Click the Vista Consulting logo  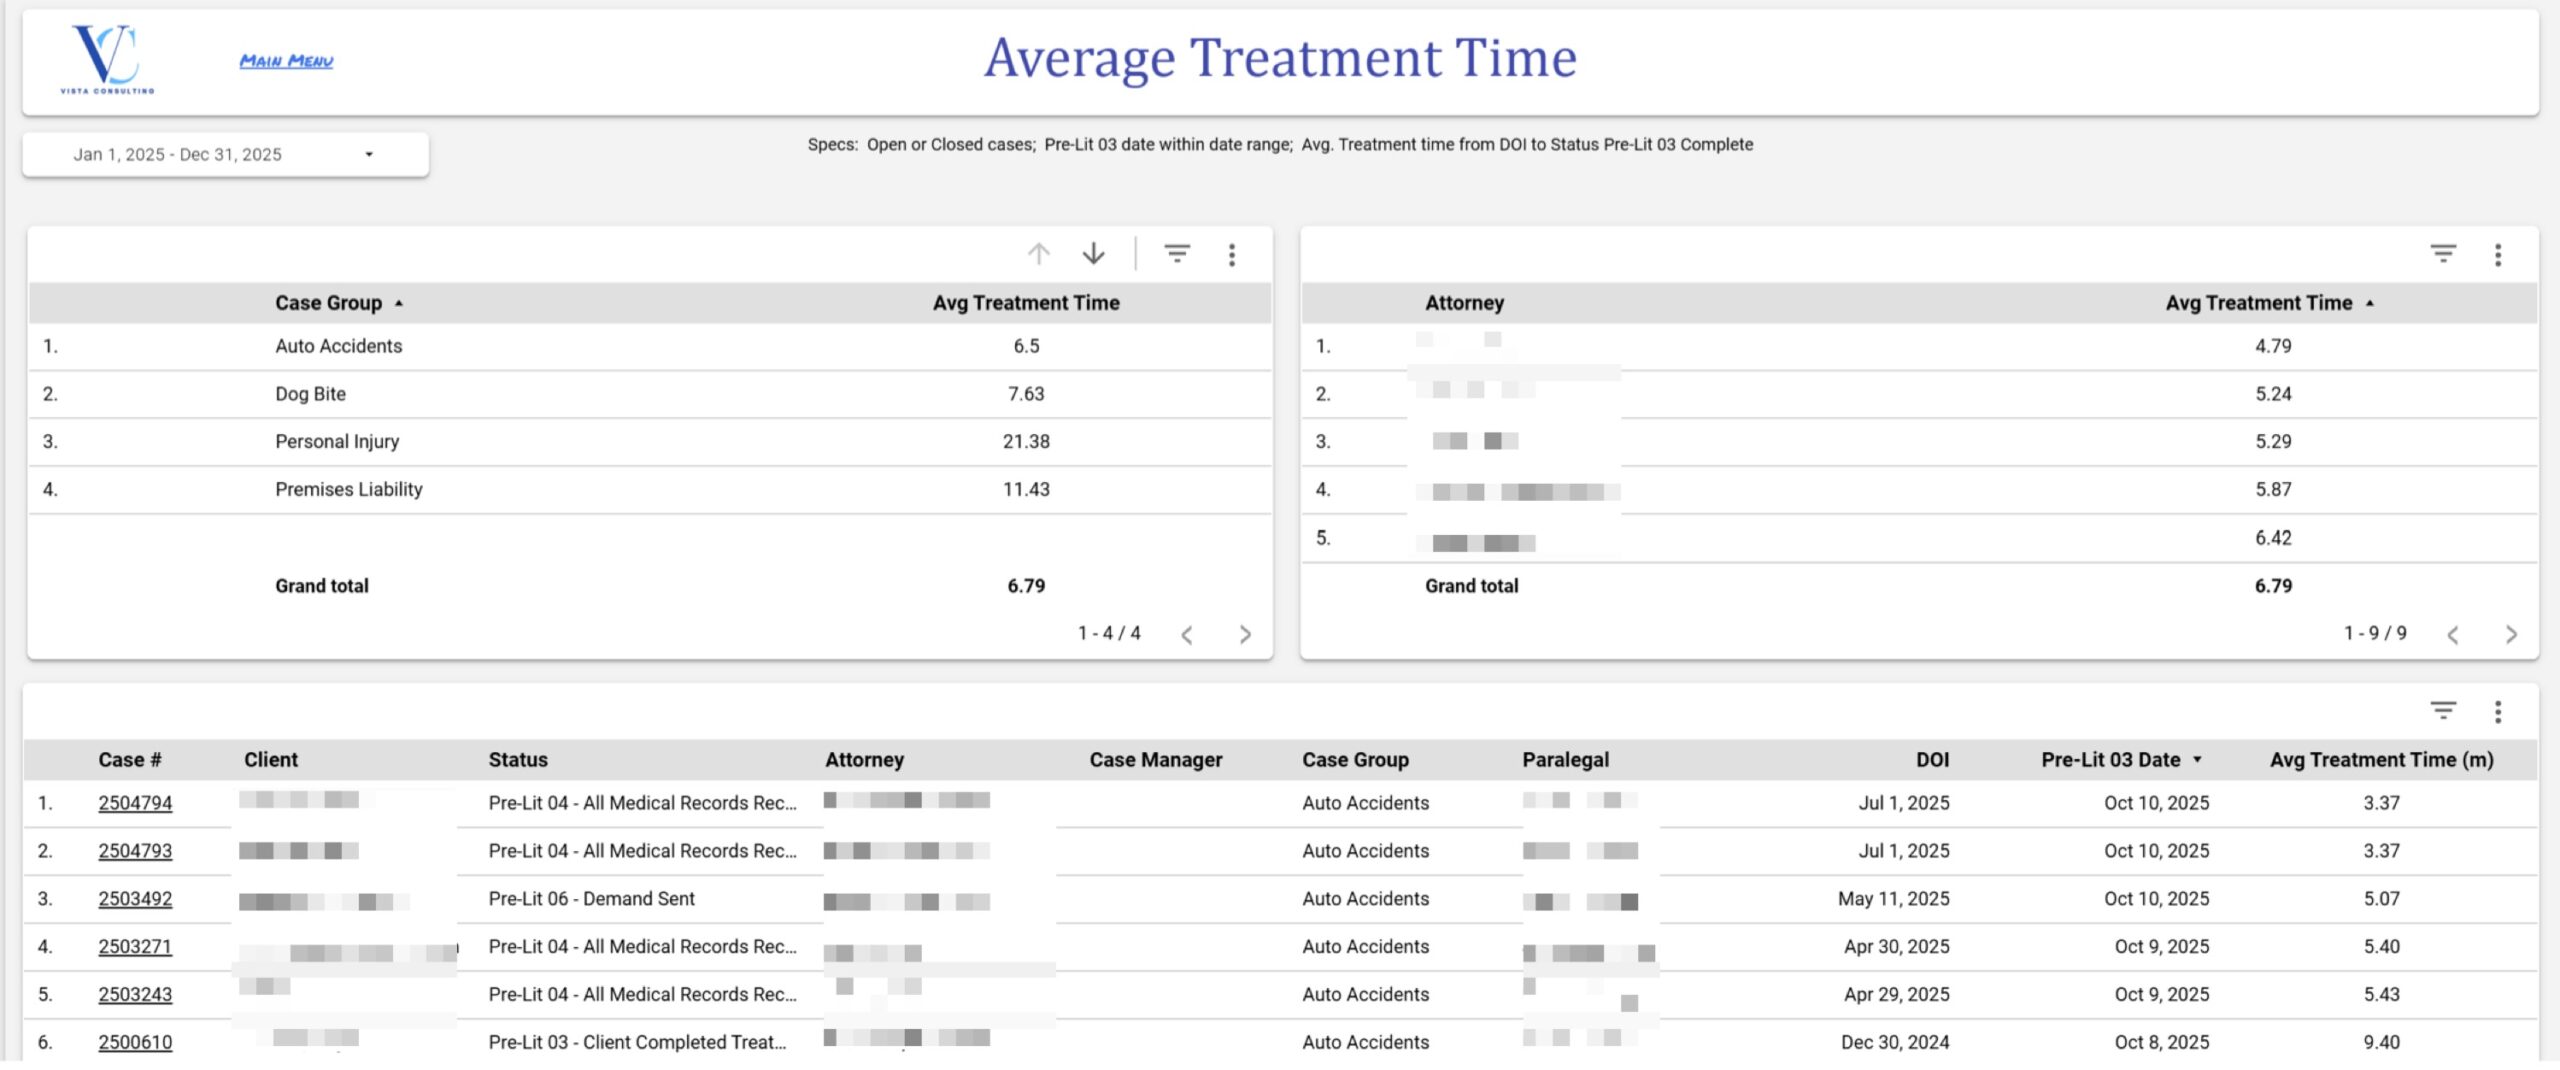[107, 60]
